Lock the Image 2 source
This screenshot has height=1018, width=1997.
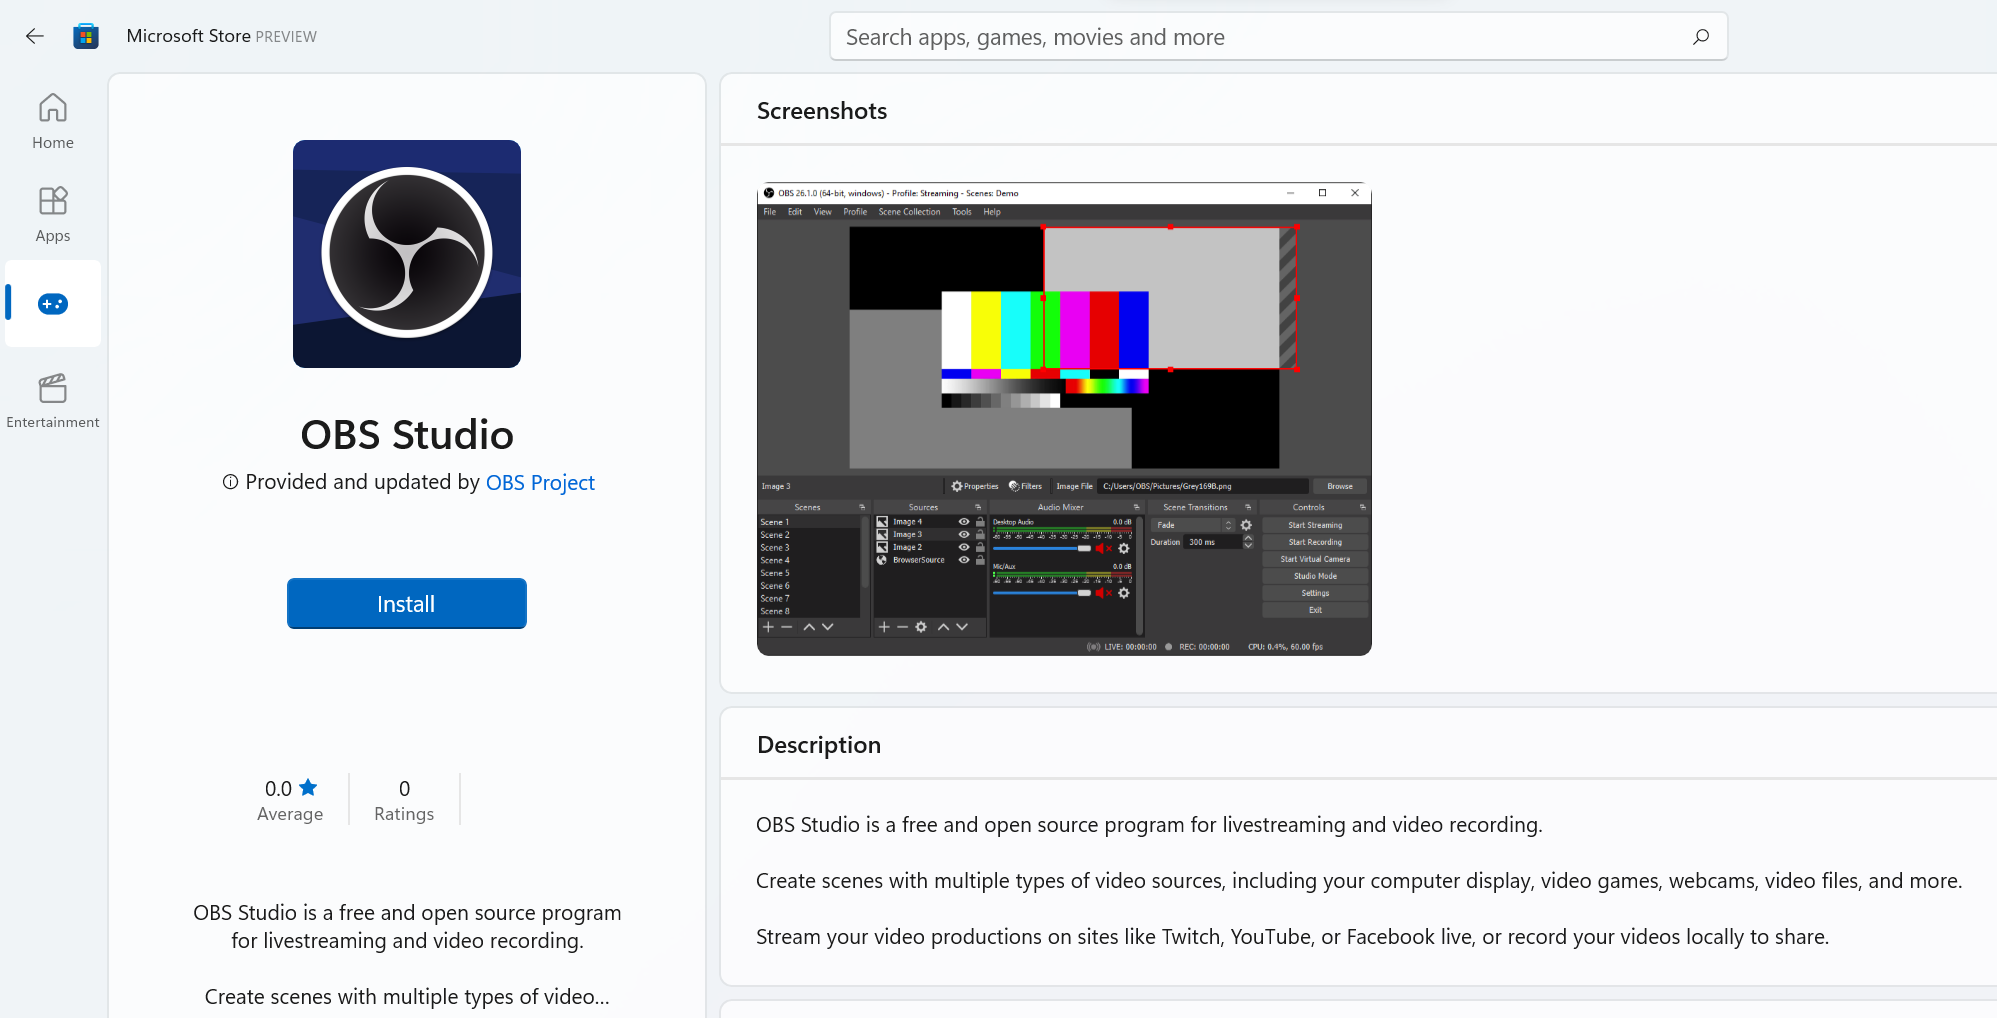[x=980, y=547]
